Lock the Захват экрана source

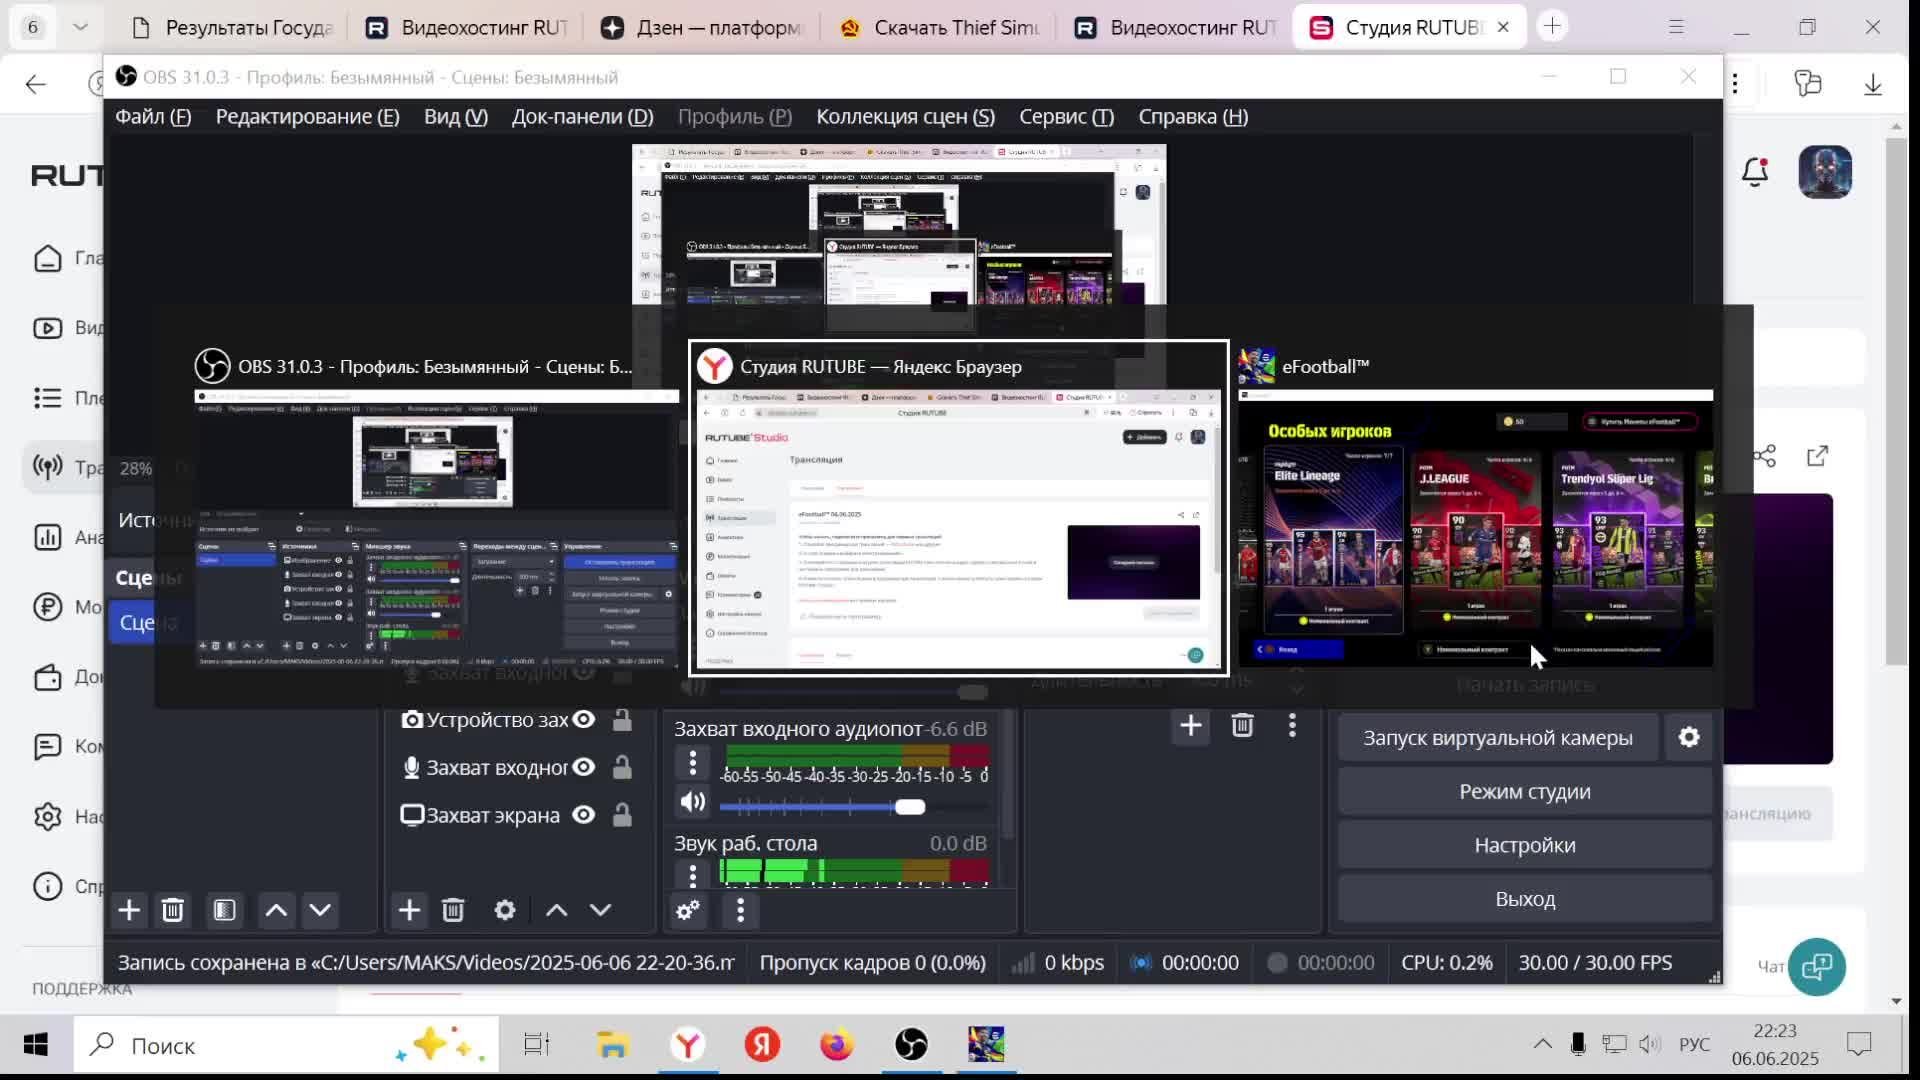tap(622, 815)
